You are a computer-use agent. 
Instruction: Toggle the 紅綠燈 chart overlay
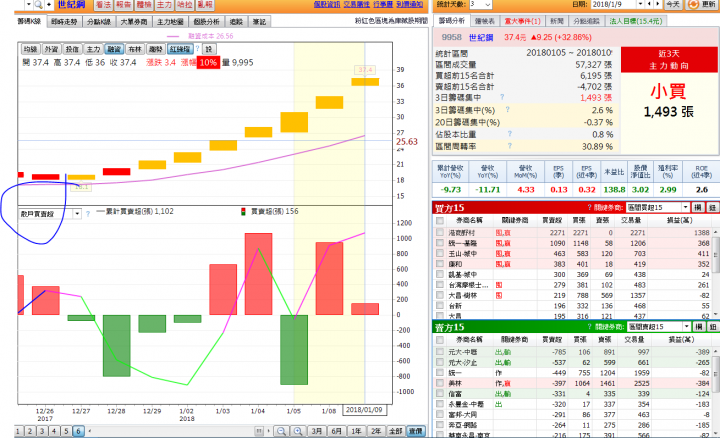(180, 49)
